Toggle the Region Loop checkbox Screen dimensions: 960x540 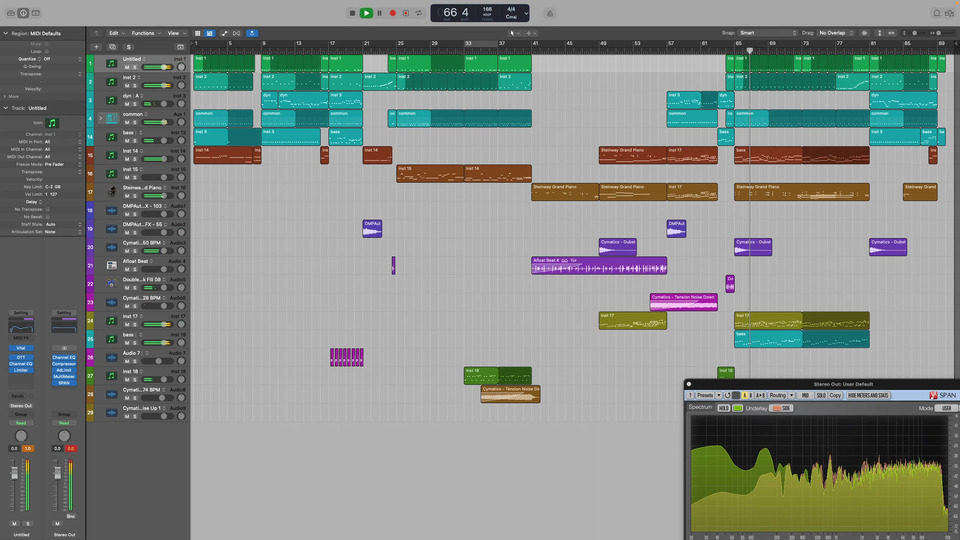pos(47,51)
